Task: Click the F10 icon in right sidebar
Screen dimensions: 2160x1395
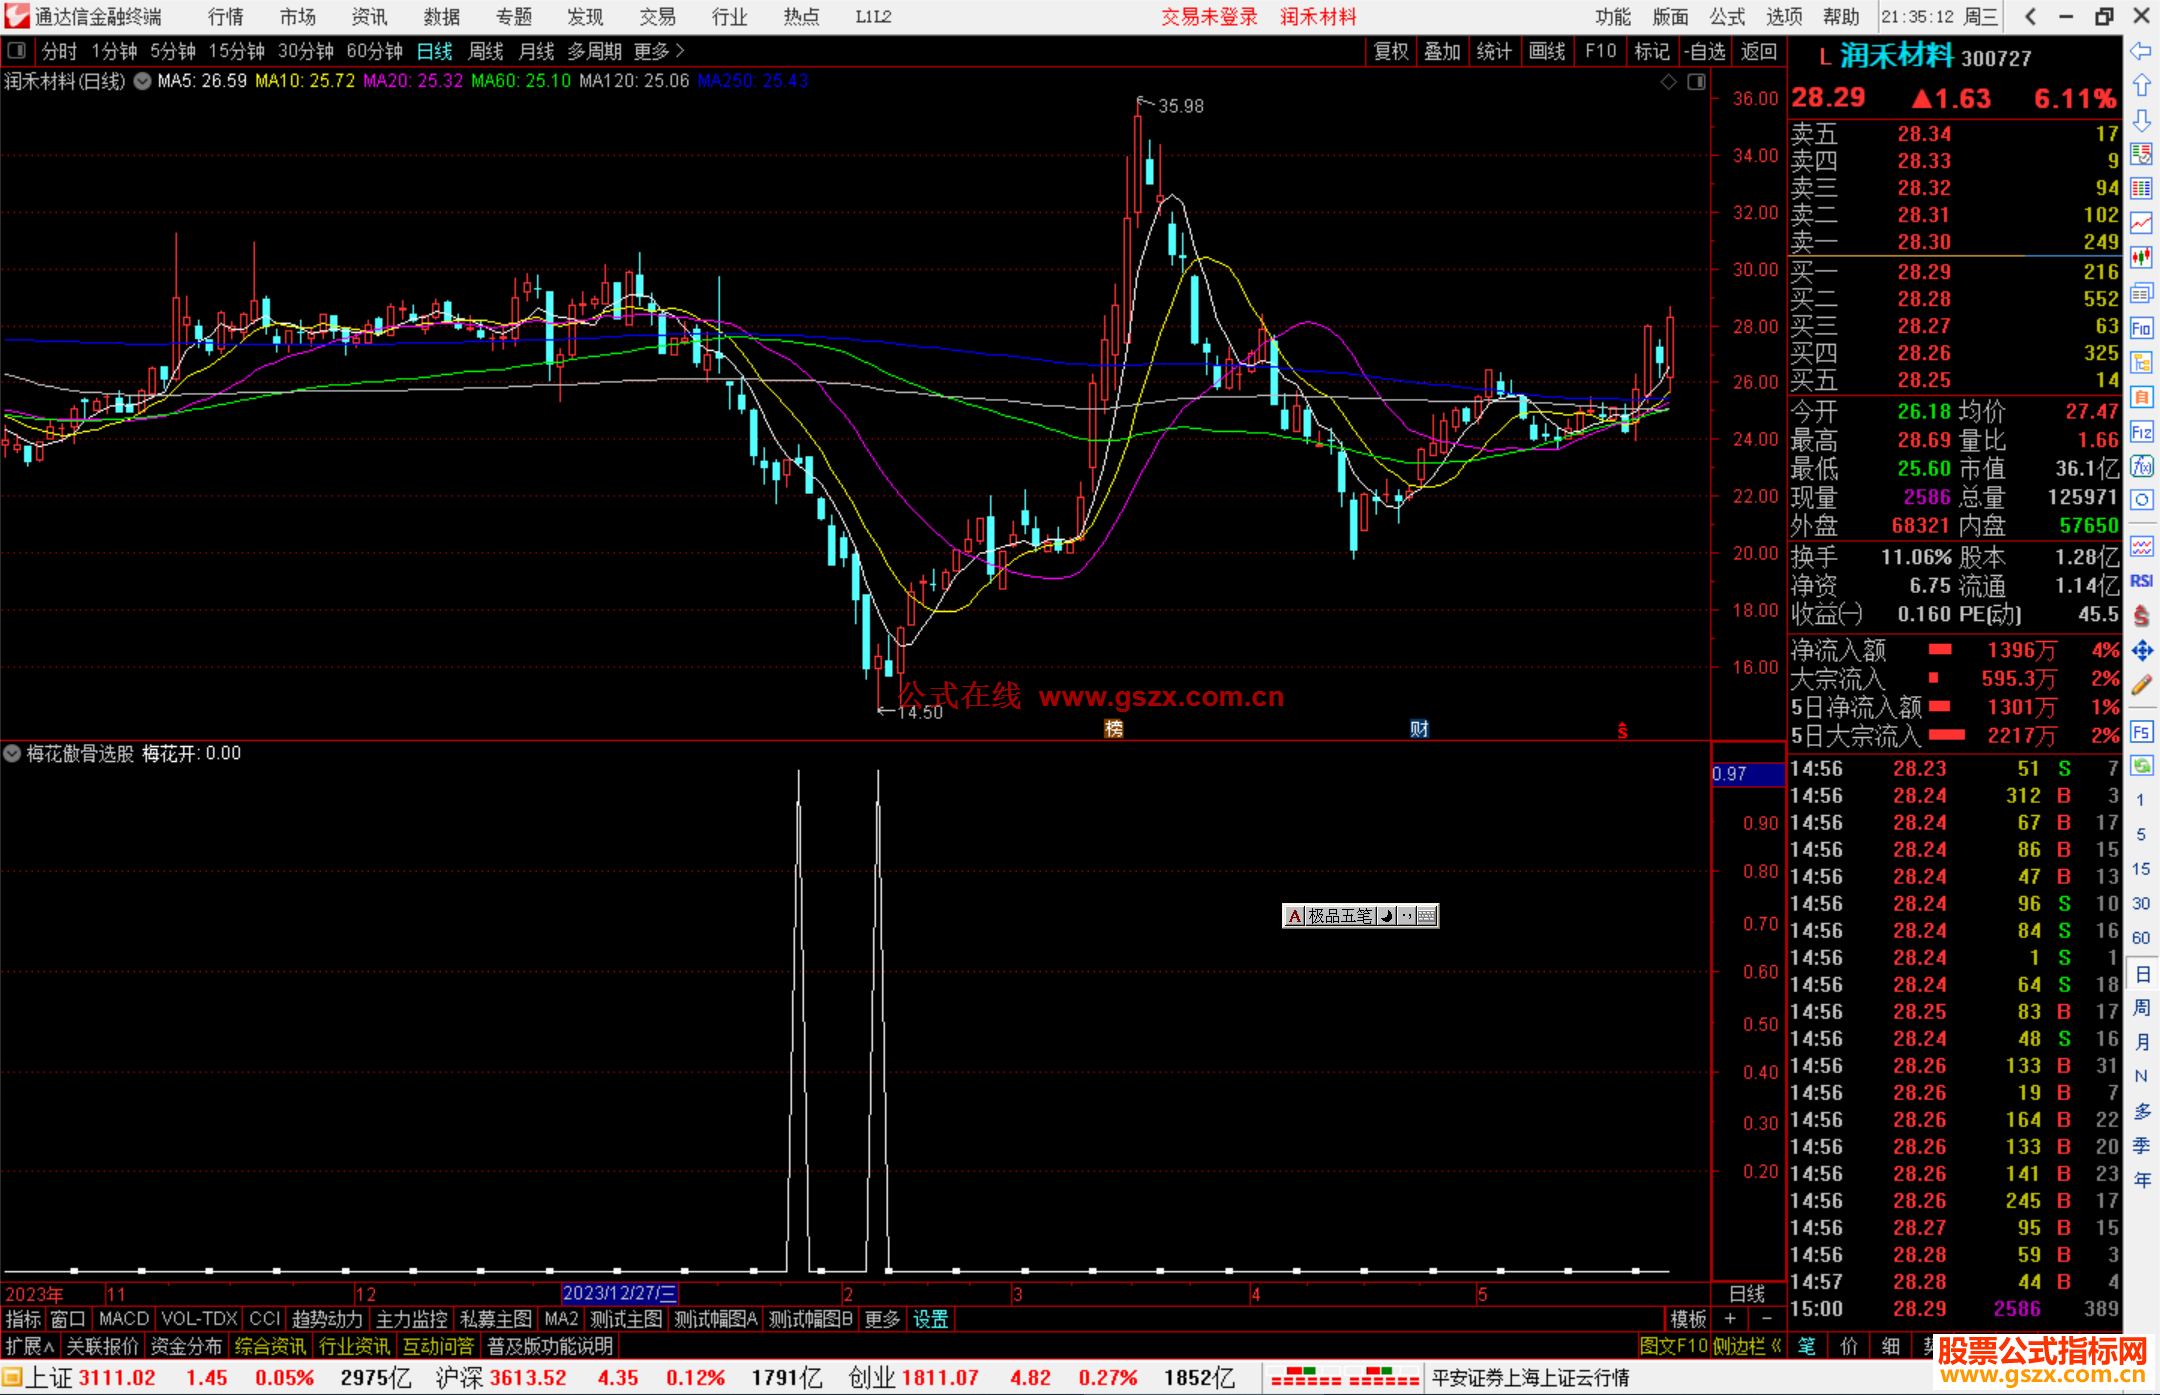Action: (x=2141, y=328)
